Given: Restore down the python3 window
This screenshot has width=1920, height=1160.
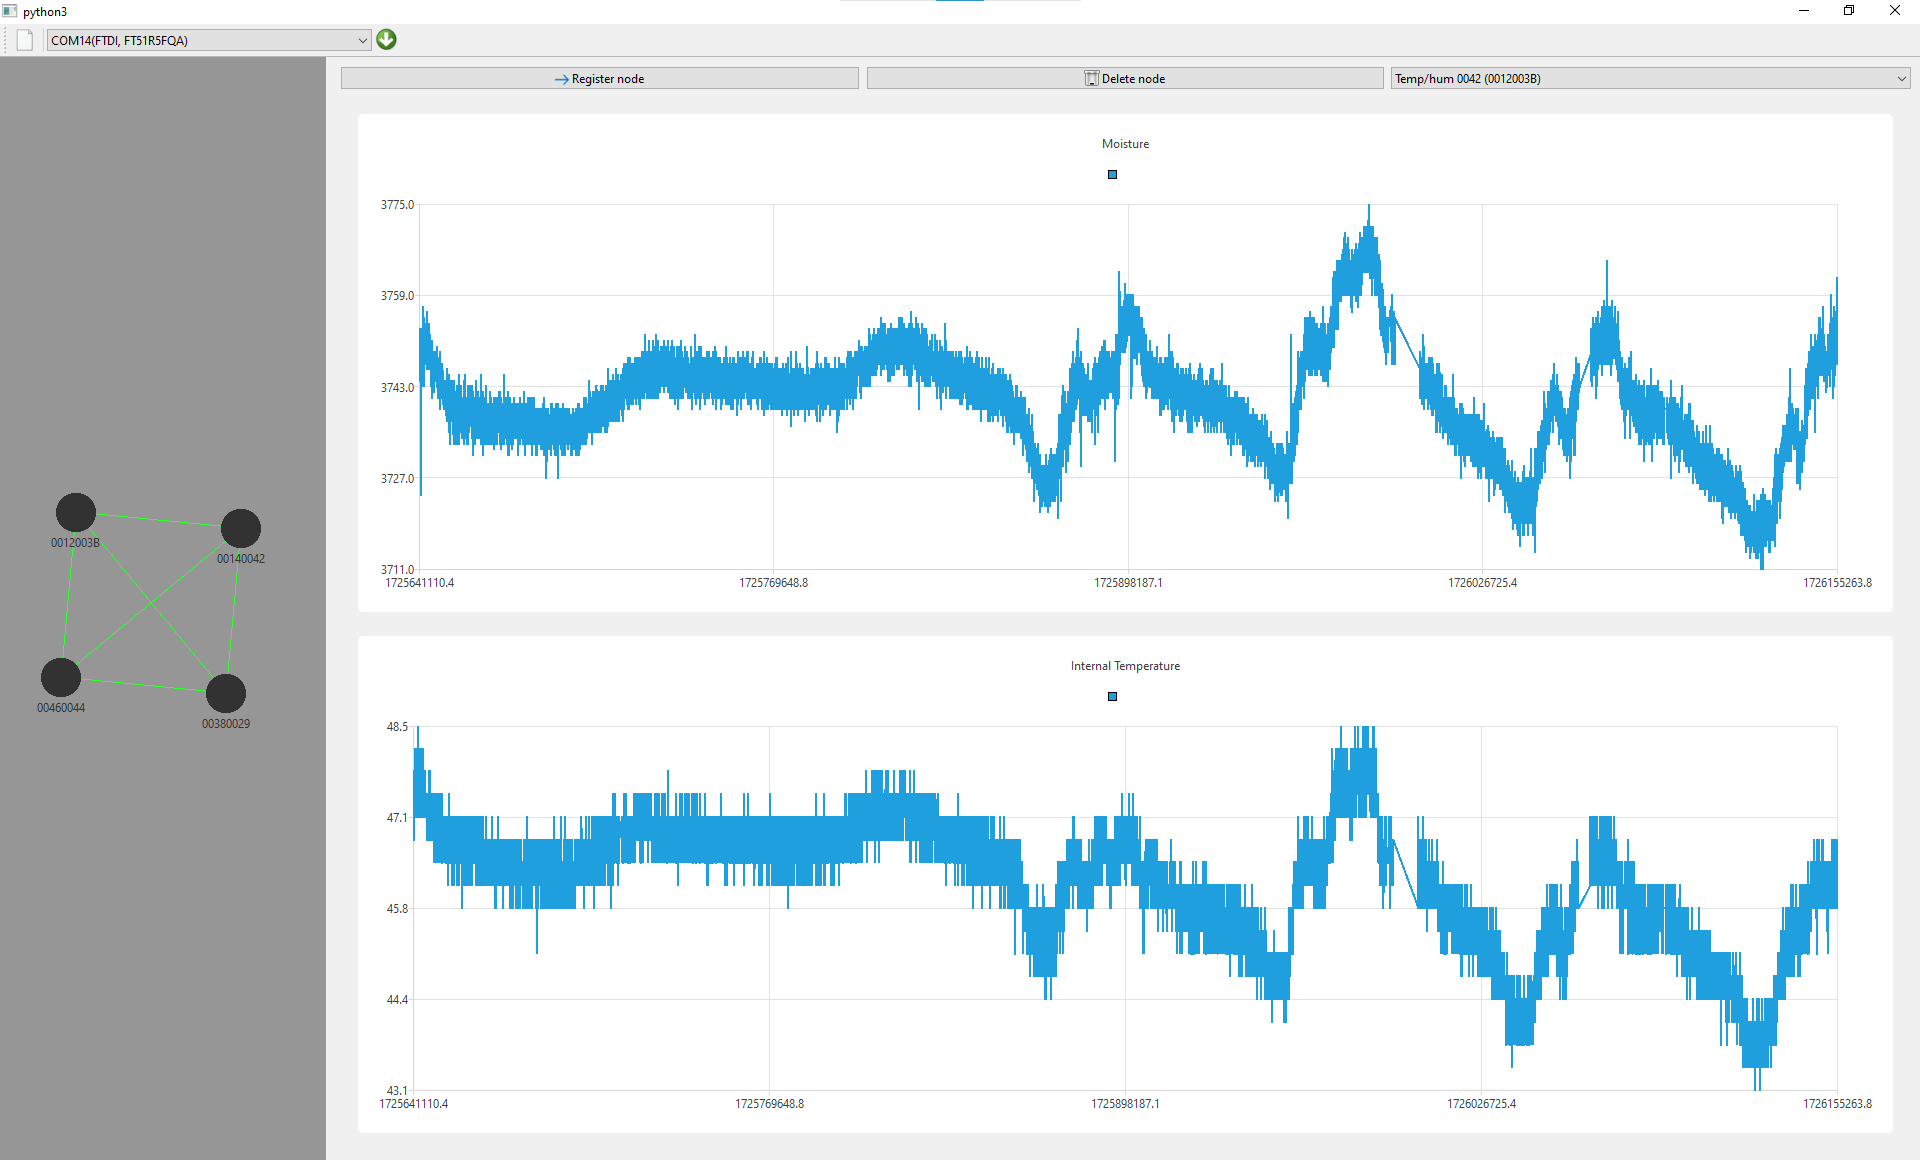Looking at the screenshot, I should point(1849,11).
